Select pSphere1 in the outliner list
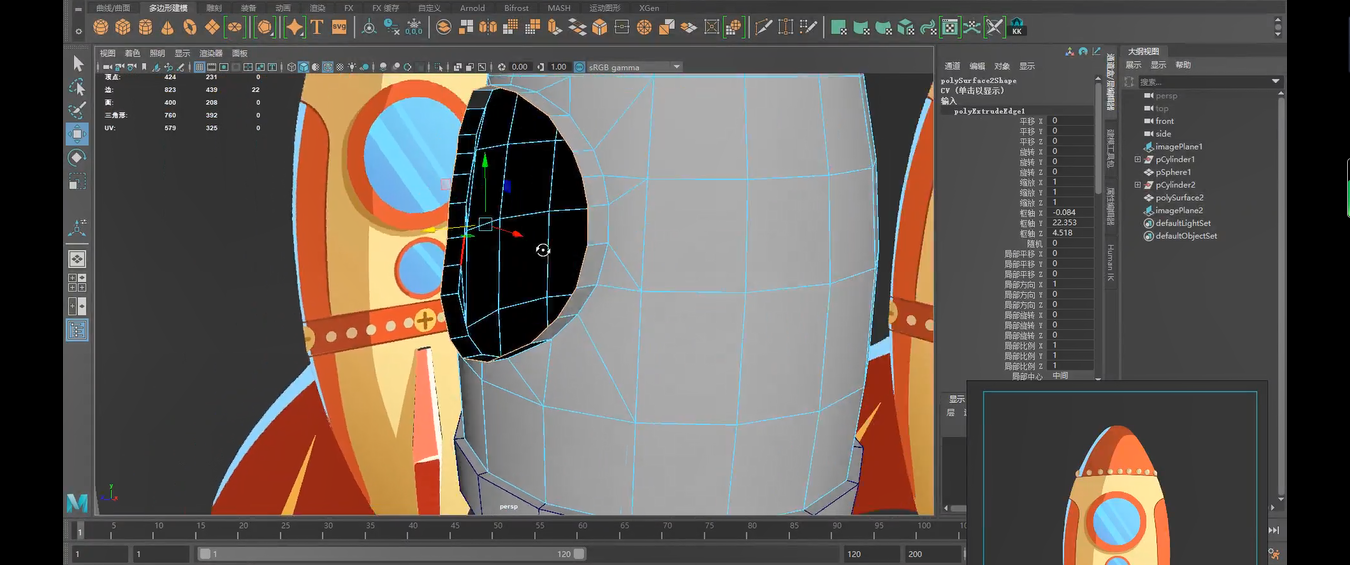The width and height of the screenshot is (1350, 565). (x=1173, y=172)
